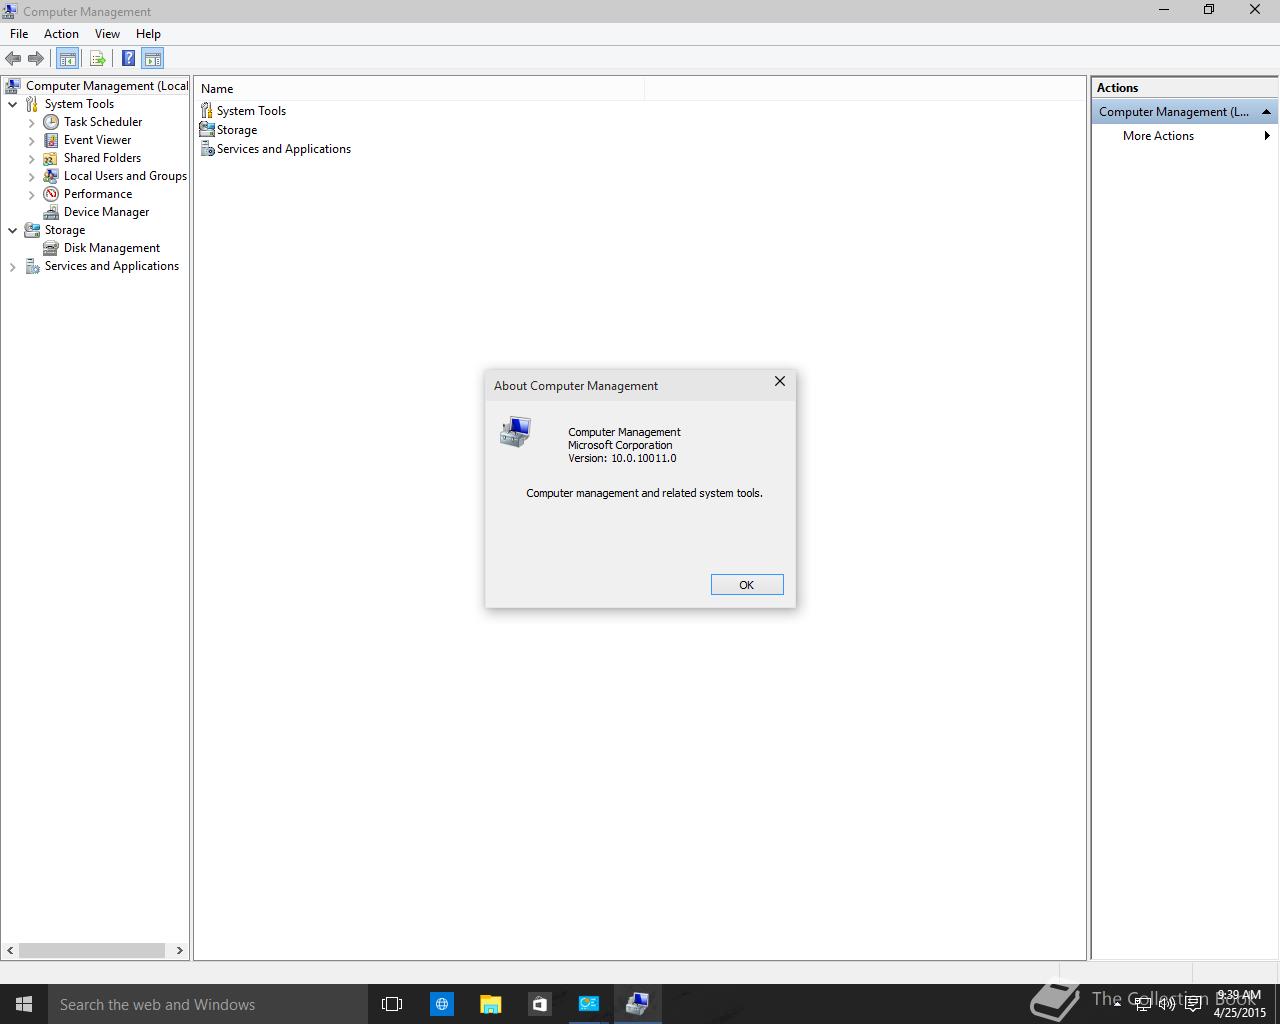Click the Performance gauge icon in the tree

click(51, 194)
